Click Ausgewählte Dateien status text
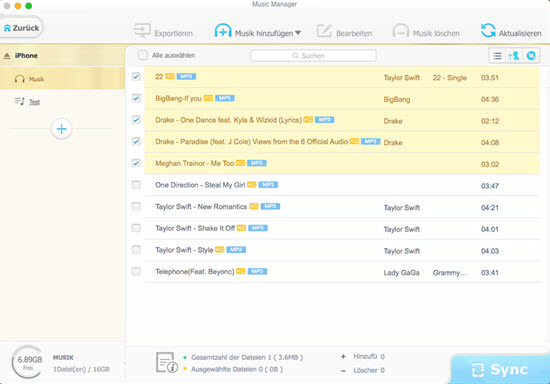The height and width of the screenshot is (384, 550). pyautogui.click(x=237, y=369)
